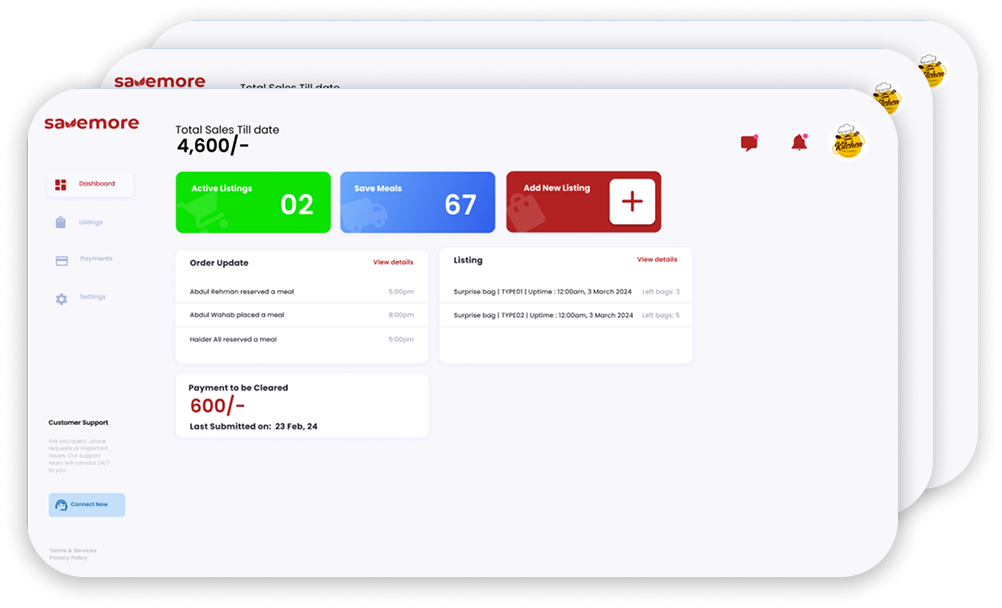Open the Listings section from the sidebar

pos(92,222)
